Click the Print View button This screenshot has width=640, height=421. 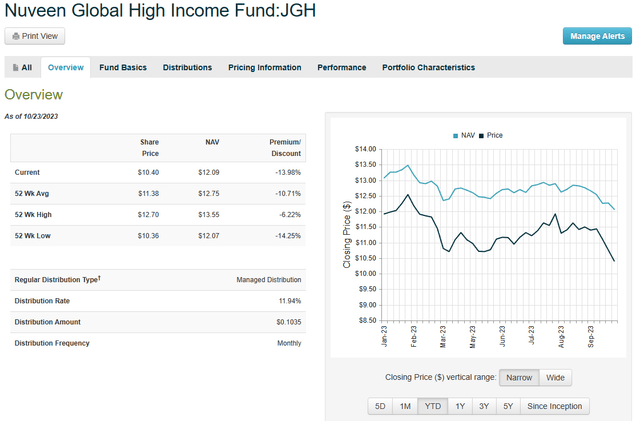tap(34, 36)
